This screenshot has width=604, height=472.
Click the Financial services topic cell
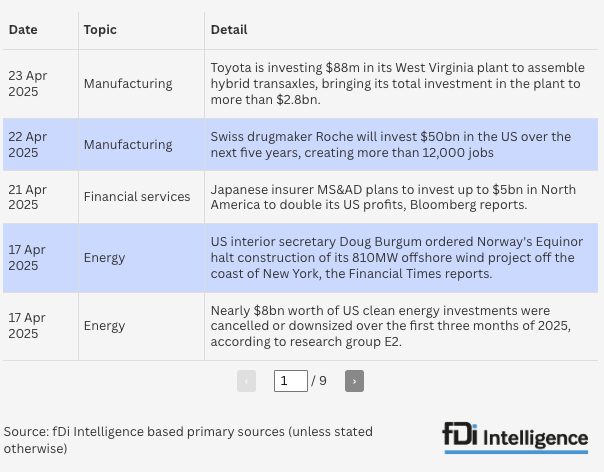point(137,197)
